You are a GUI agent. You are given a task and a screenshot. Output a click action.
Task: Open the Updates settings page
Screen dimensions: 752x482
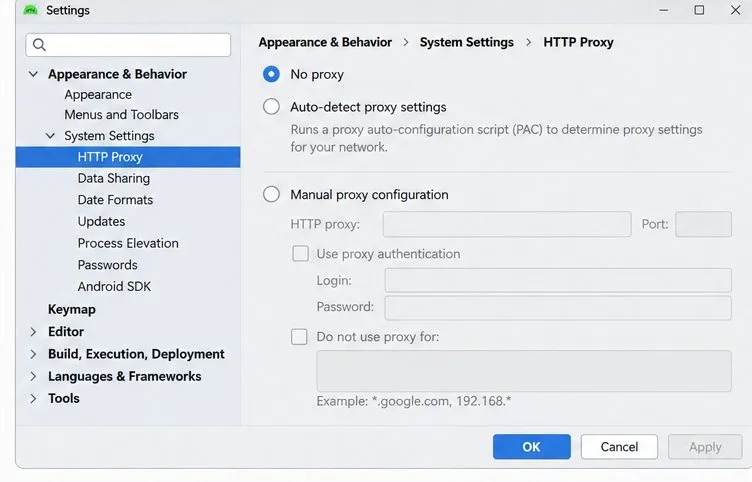click(x=101, y=222)
